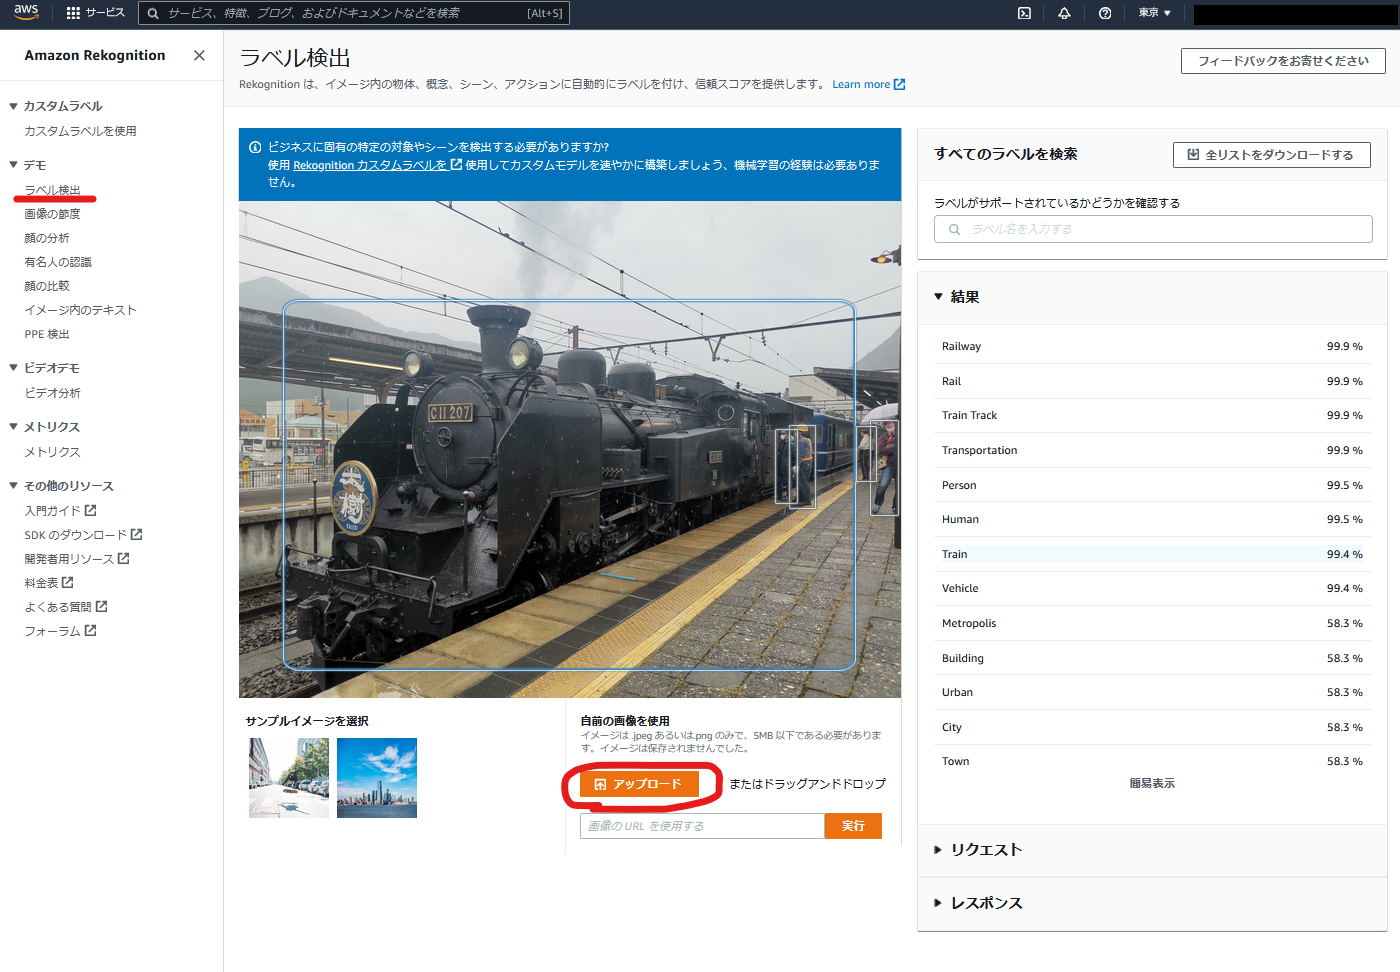Focus the 画像の URL input field
Image resolution: width=1400 pixels, height=972 pixels.
[702, 826]
